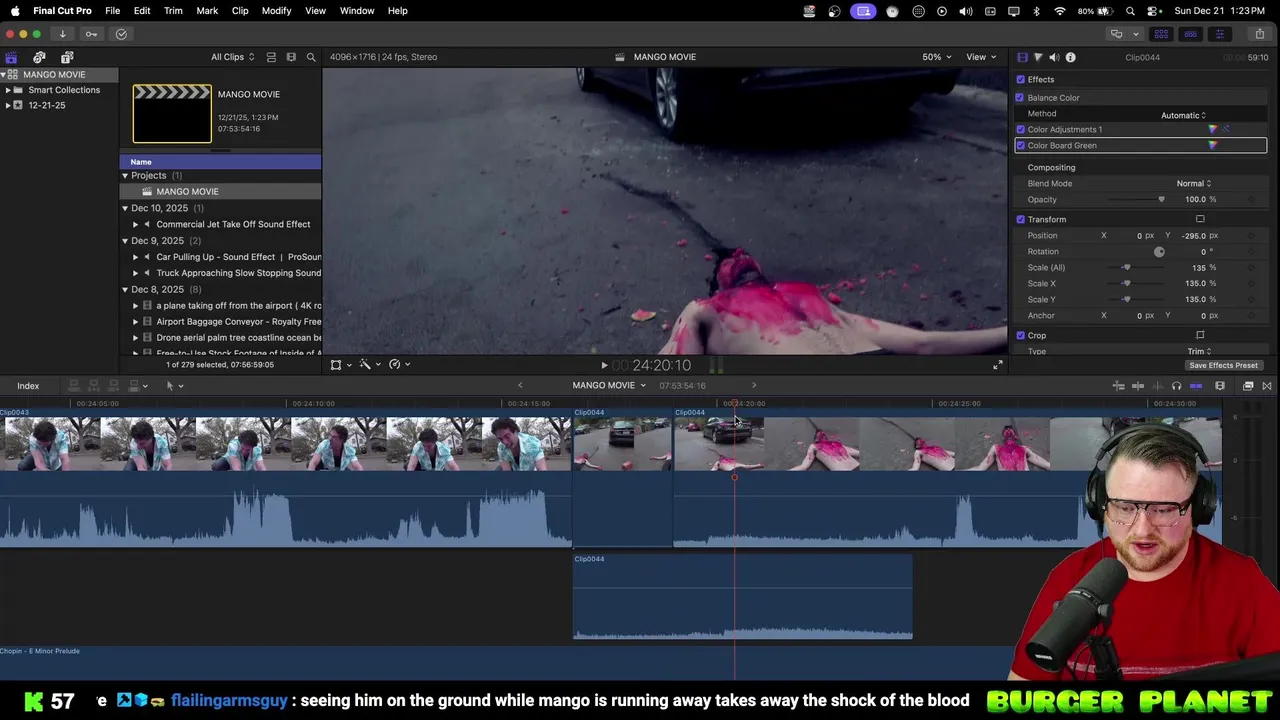Toggle the browser panel grid icon

[1161, 34]
